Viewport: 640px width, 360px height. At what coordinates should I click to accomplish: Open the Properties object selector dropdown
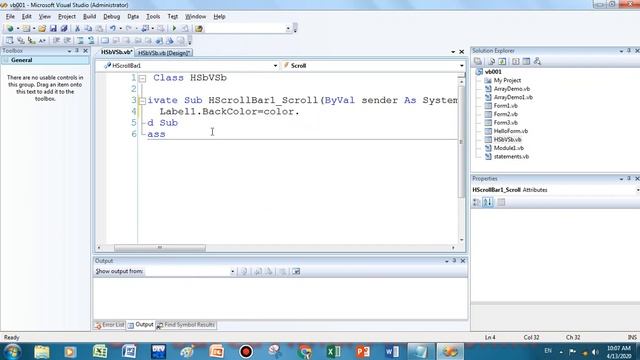[x=638, y=190]
